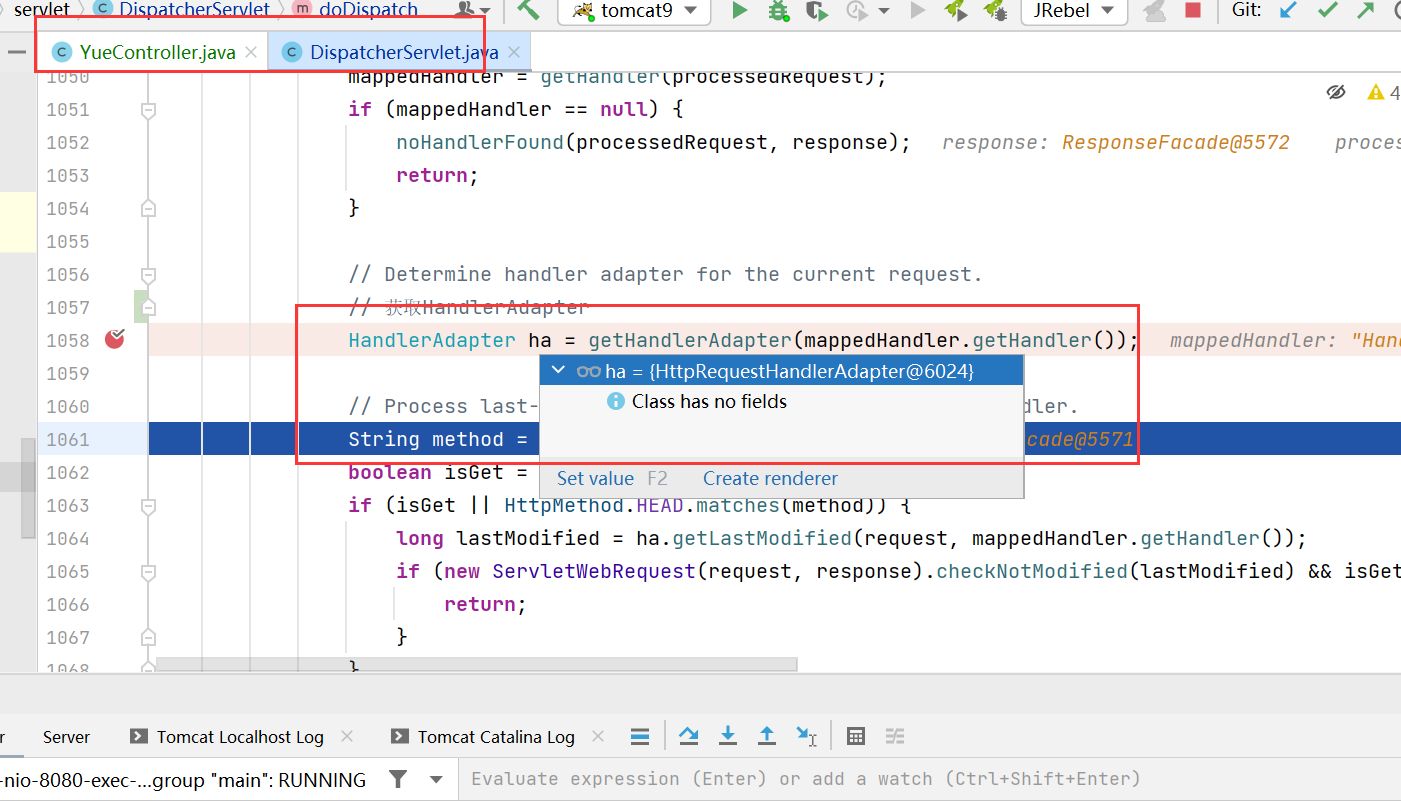This screenshot has width=1401, height=801.
Task: Open Tomcat Localhost Log tab
Action: click(240, 737)
